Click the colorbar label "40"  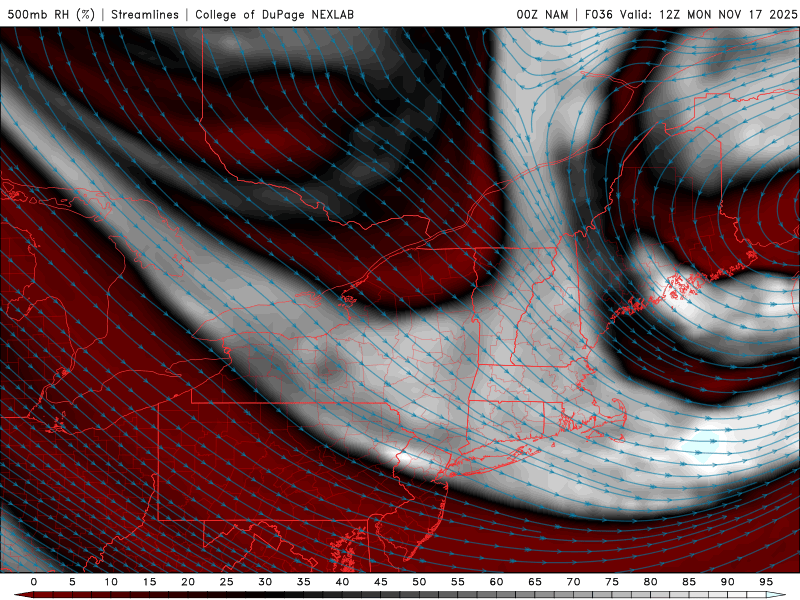click(342, 582)
